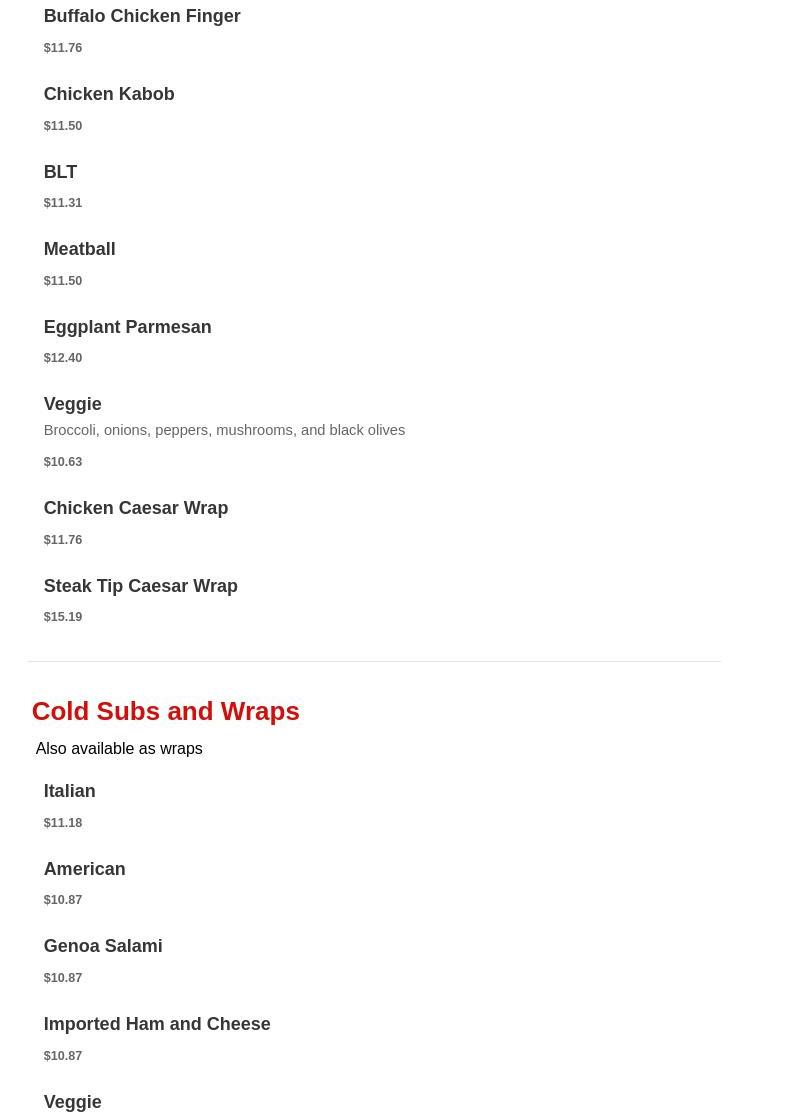Click the Also available as wraps note

[118, 749]
